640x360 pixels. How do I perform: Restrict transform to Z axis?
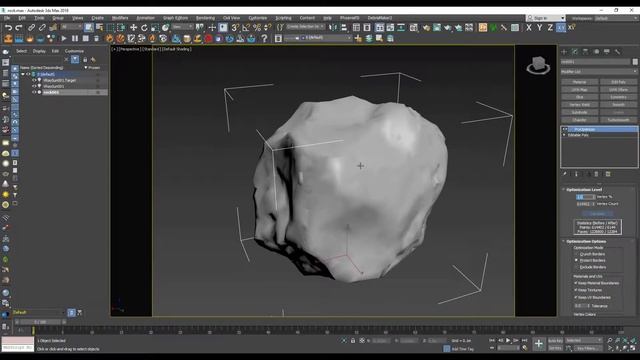550,27
